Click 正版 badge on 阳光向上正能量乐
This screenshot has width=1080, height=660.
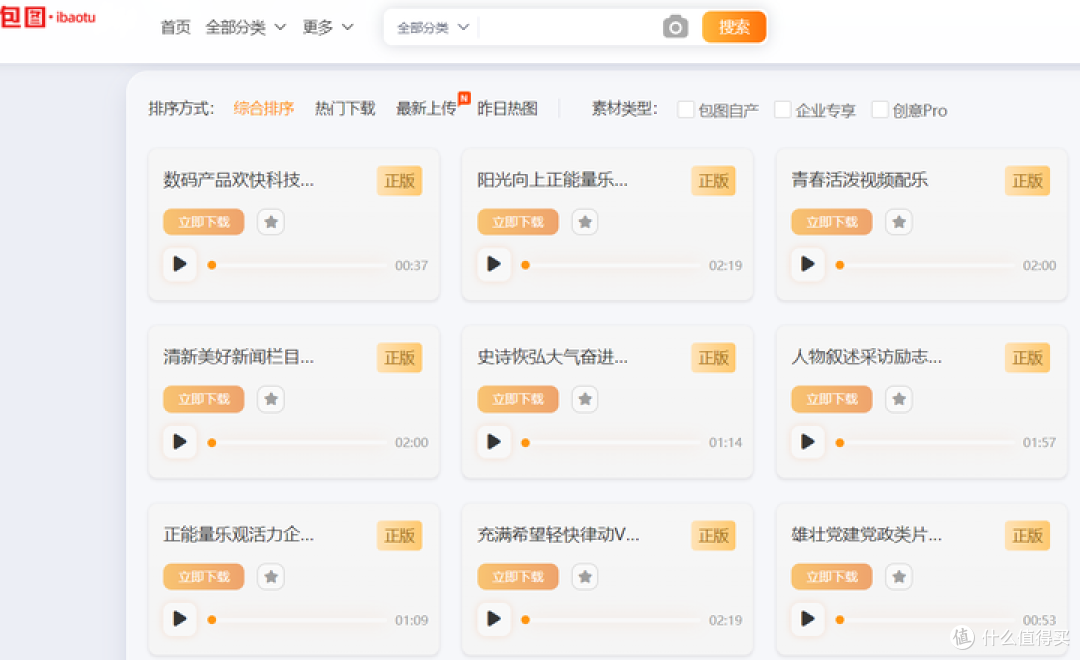714,181
